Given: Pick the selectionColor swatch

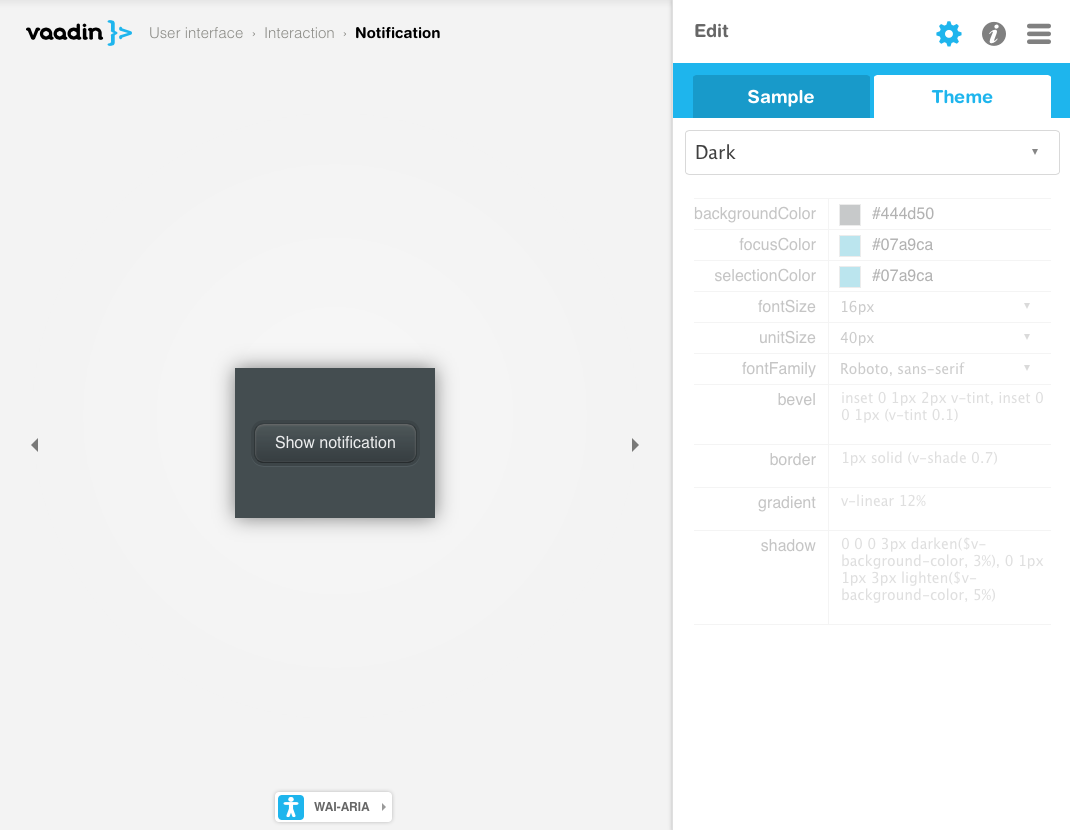Looking at the screenshot, I should (x=850, y=276).
